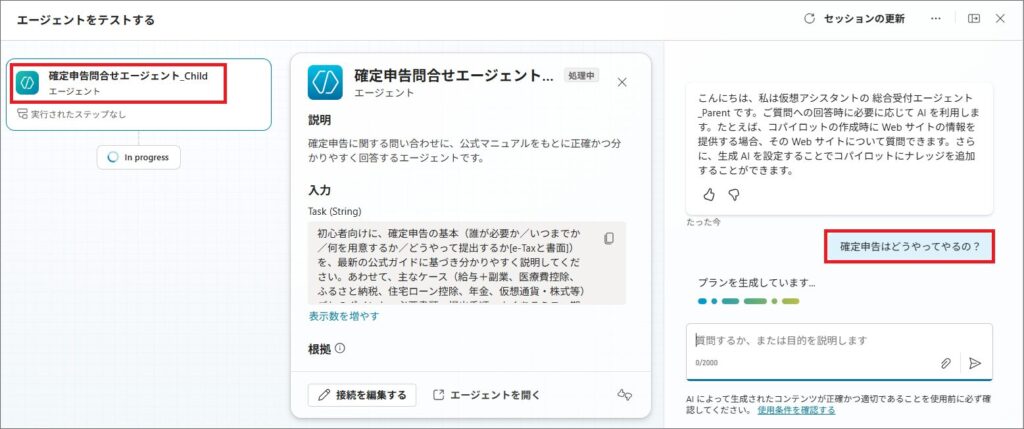Click the info icon next to 根拠
The width and height of the screenshot is (1024, 429).
point(340,349)
